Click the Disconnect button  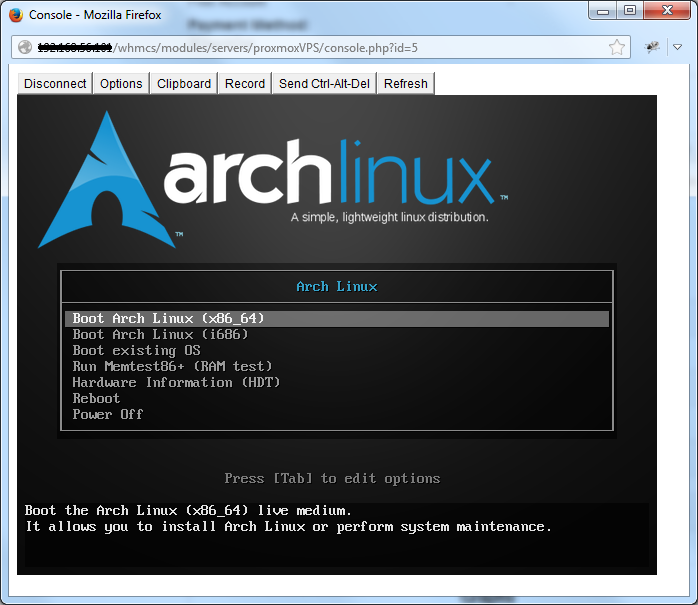(55, 84)
